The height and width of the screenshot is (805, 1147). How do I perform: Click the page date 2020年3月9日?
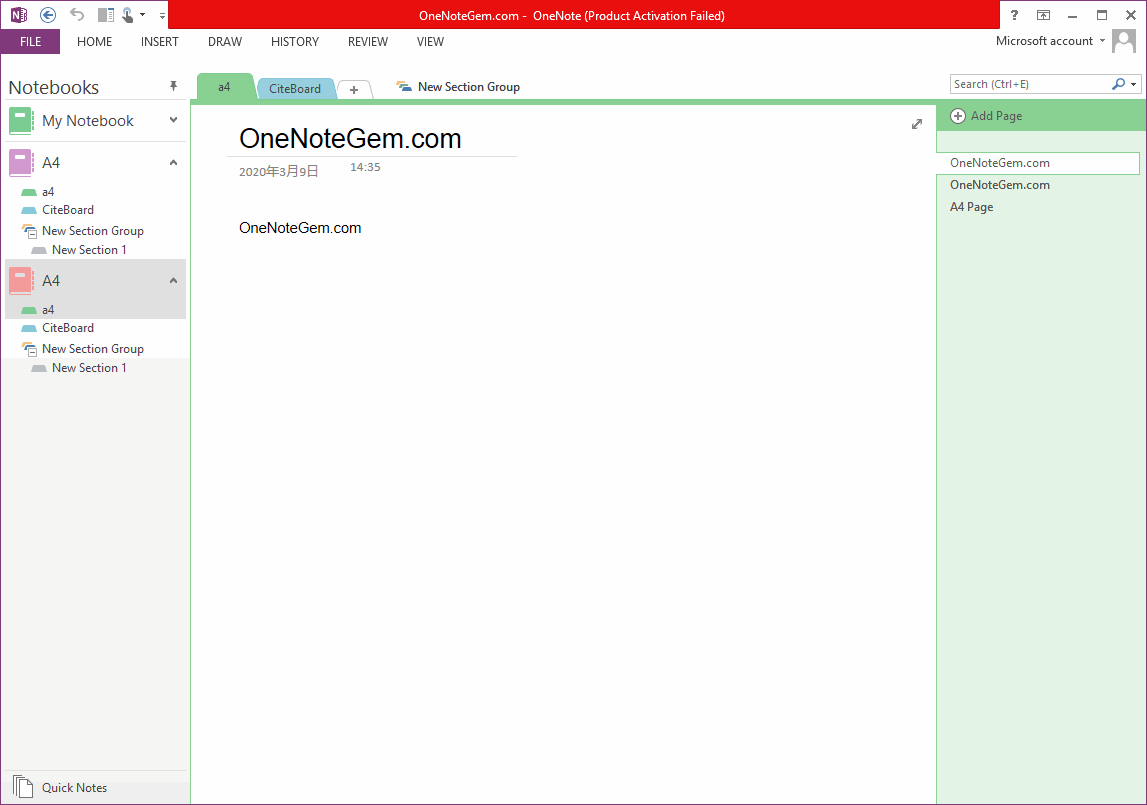(x=279, y=171)
